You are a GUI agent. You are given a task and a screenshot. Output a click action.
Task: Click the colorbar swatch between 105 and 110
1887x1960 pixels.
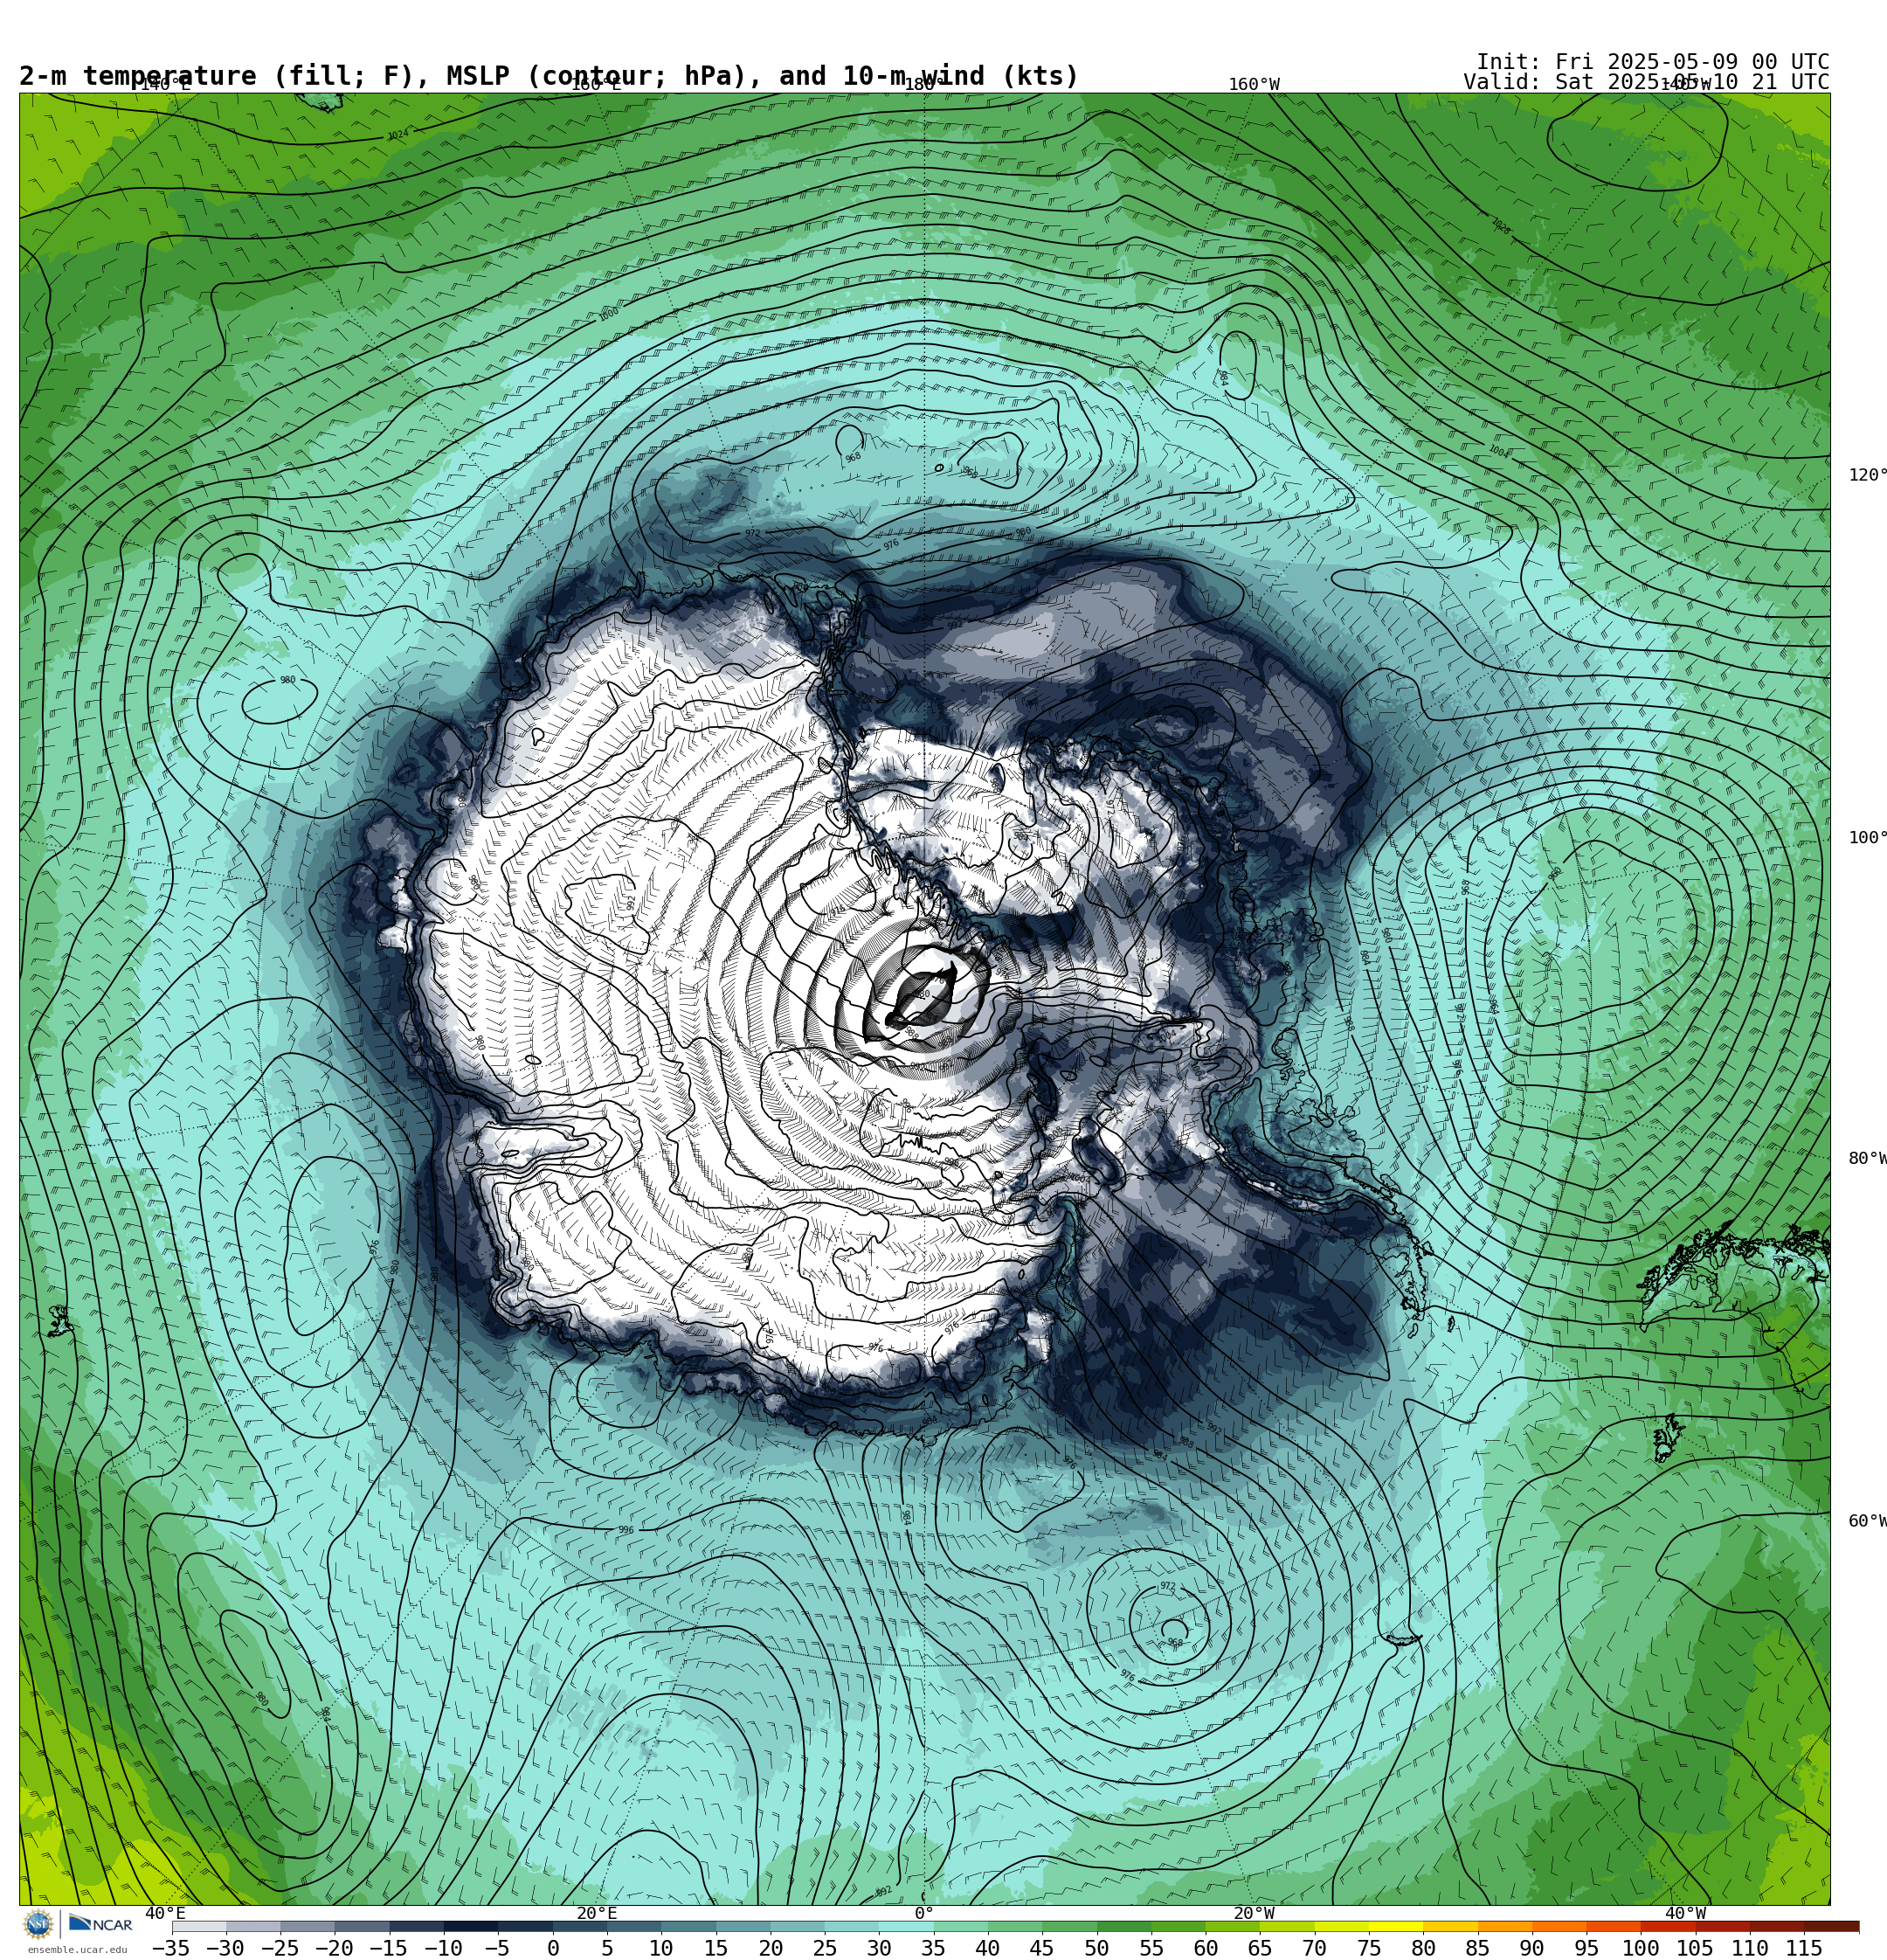[x=1722, y=1926]
